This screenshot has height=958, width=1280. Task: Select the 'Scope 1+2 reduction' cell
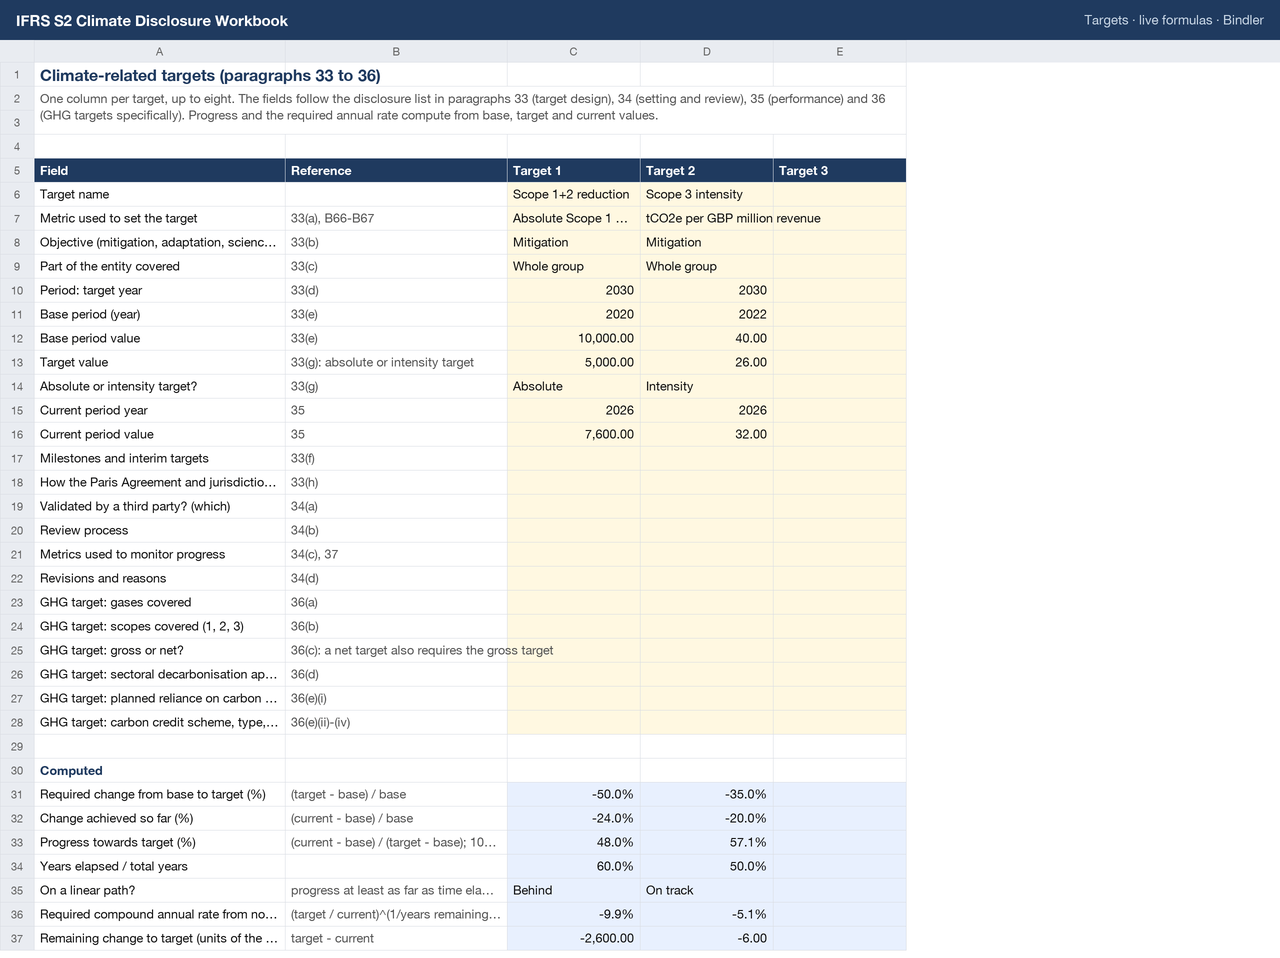573,195
